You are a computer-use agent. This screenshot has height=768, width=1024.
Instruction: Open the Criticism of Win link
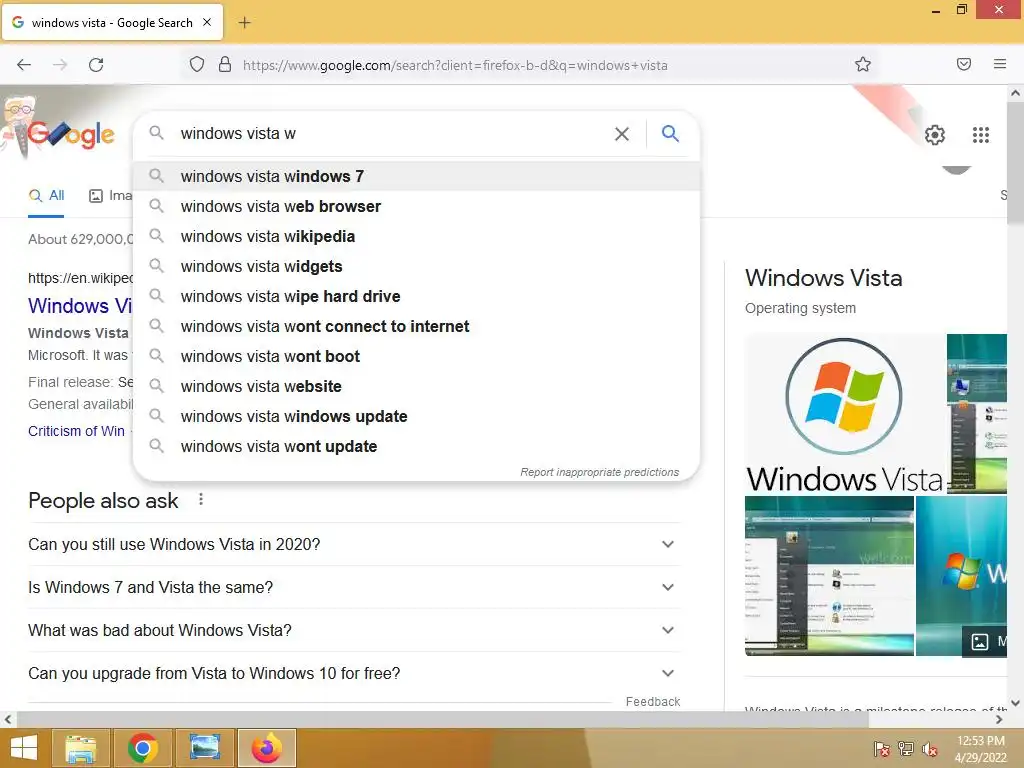76,431
